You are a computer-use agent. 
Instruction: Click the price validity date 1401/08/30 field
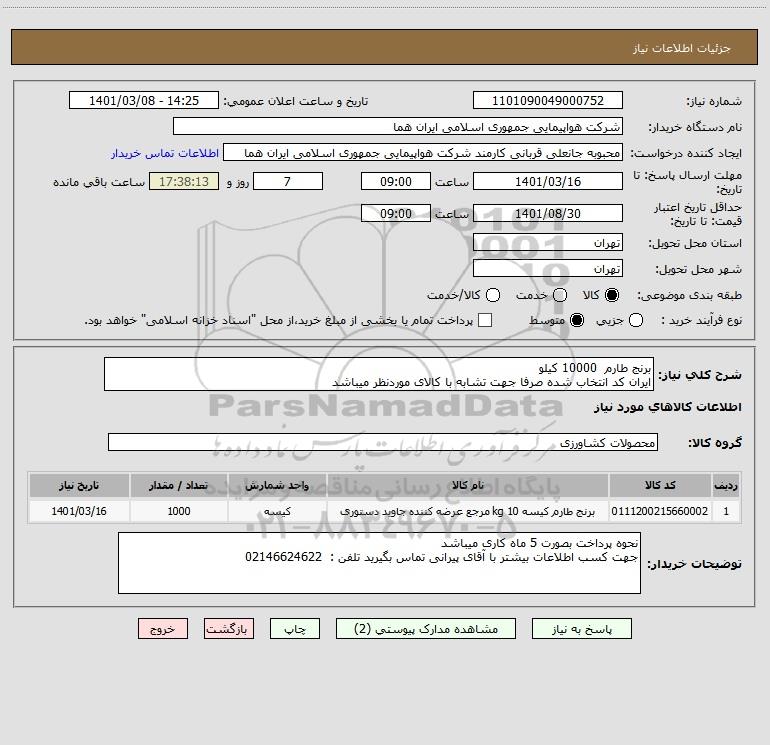[x=548, y=213]
